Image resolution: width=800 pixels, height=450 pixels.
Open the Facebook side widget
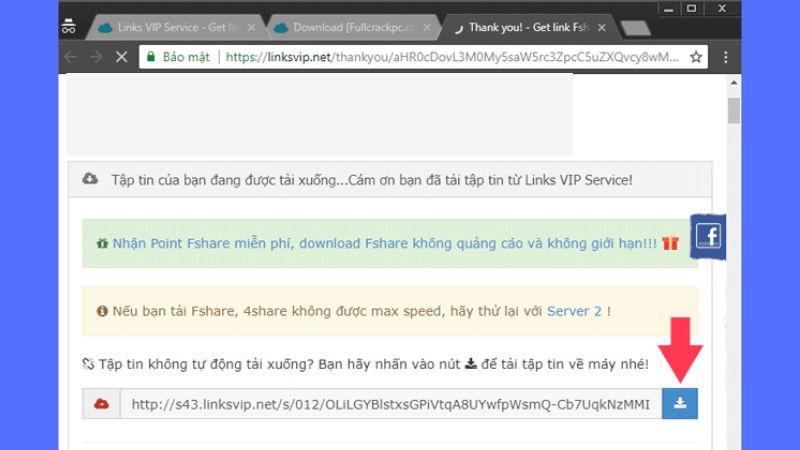point(708,238)
